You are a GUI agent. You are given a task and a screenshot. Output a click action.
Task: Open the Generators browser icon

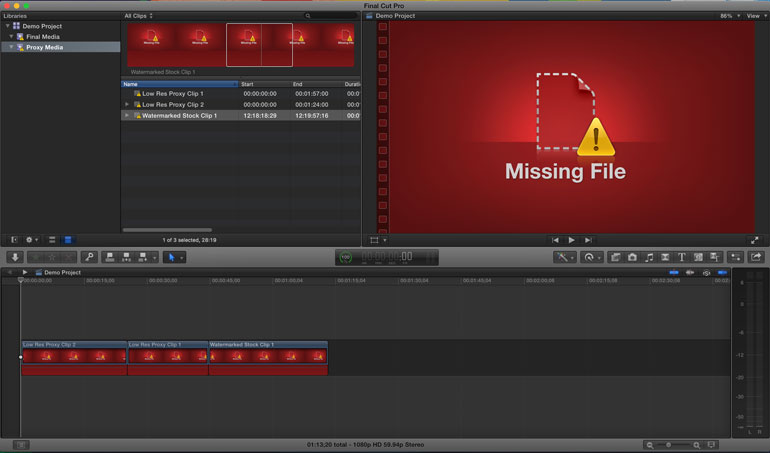coord(698,257)
